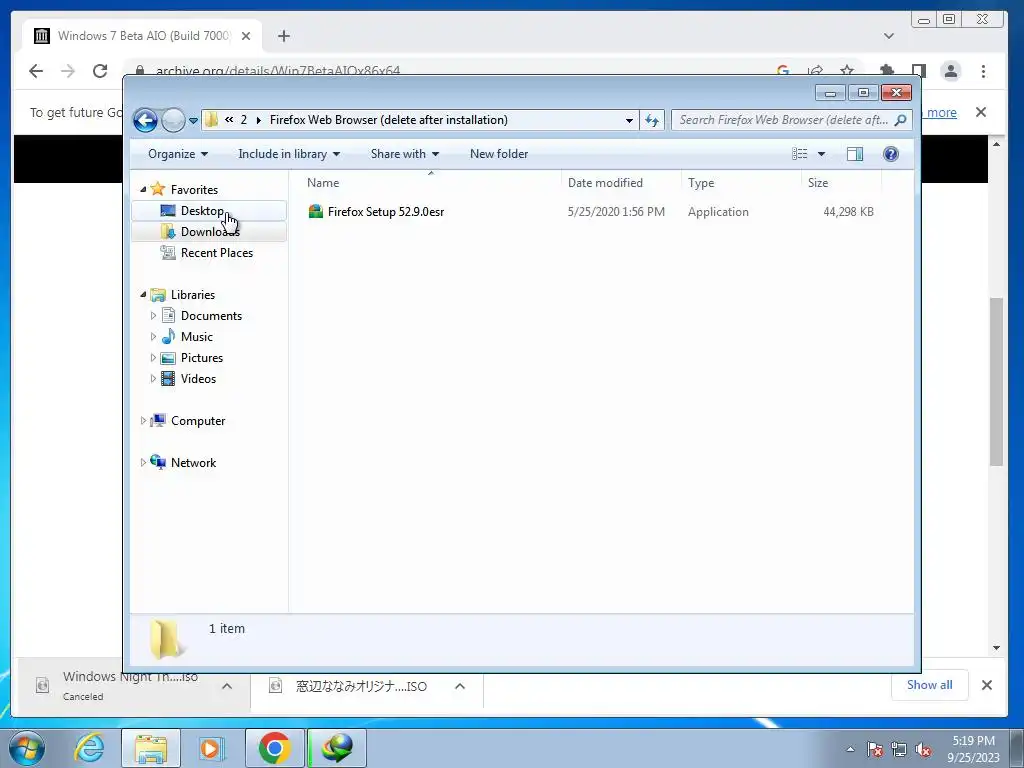Expand the Computer node

(x=143, y=421)
